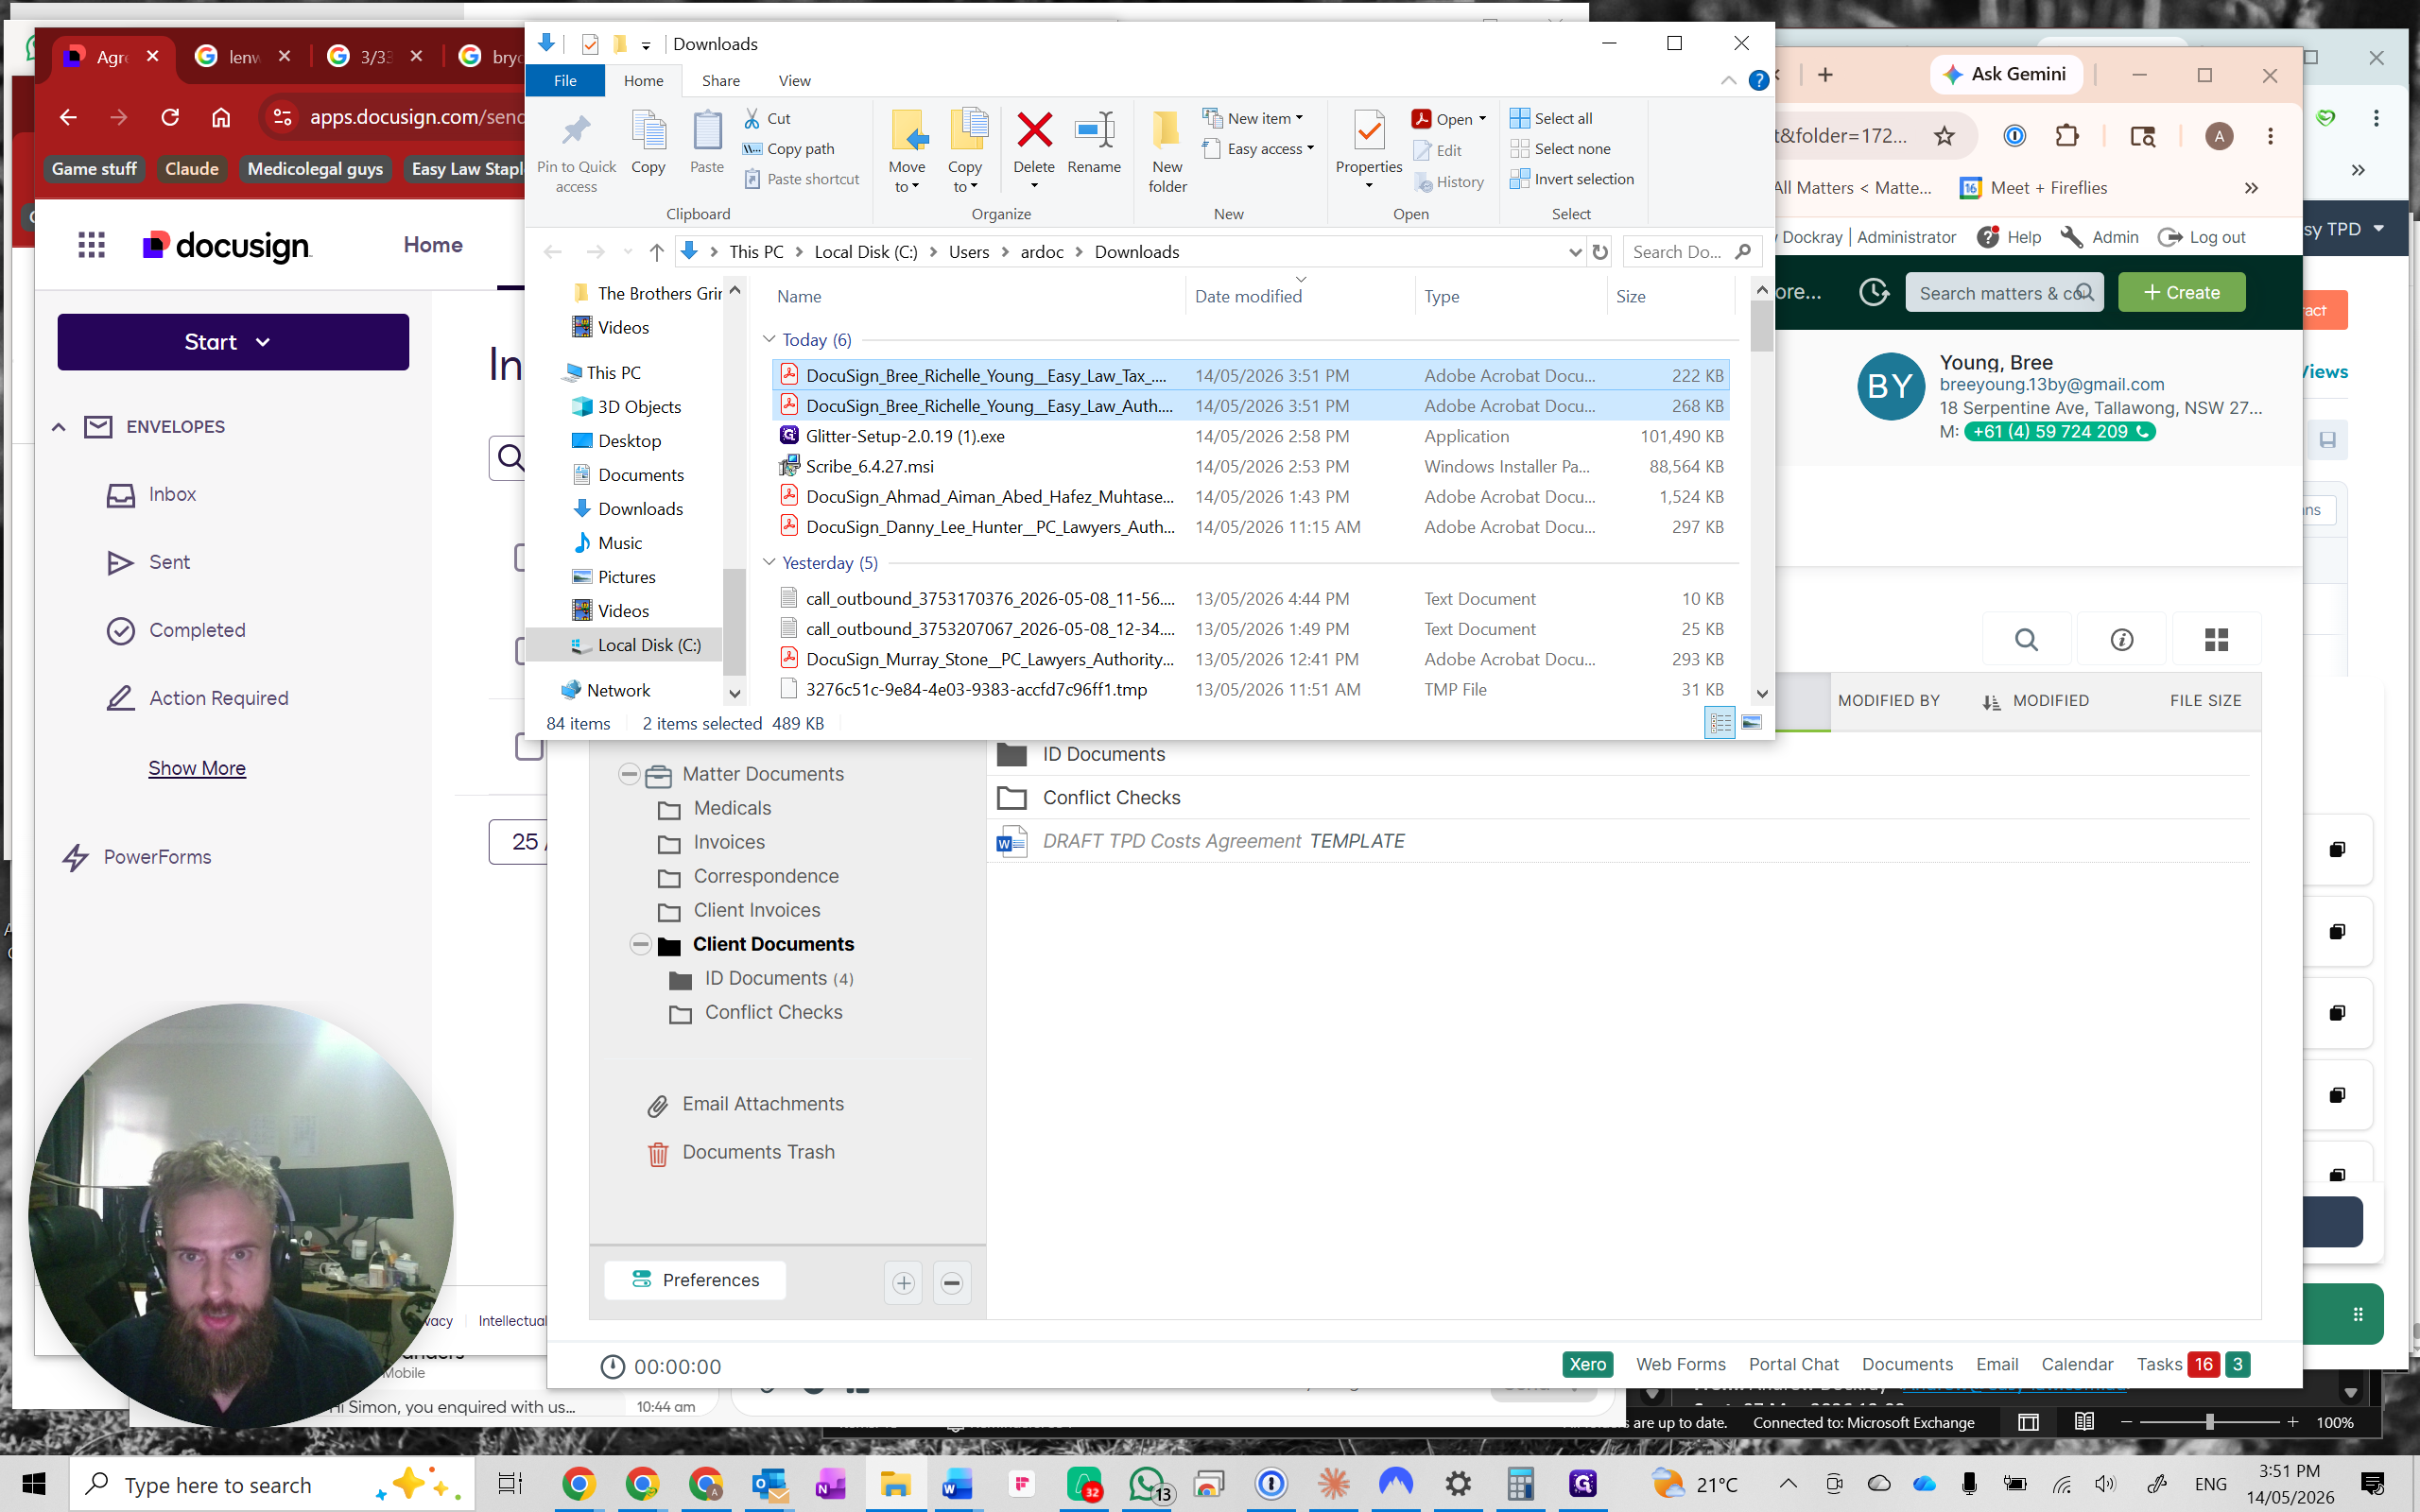Click the zoom slider handle in Outlook
Viewport: 2420px width, 1512px height.
tap(2209, 1422)
